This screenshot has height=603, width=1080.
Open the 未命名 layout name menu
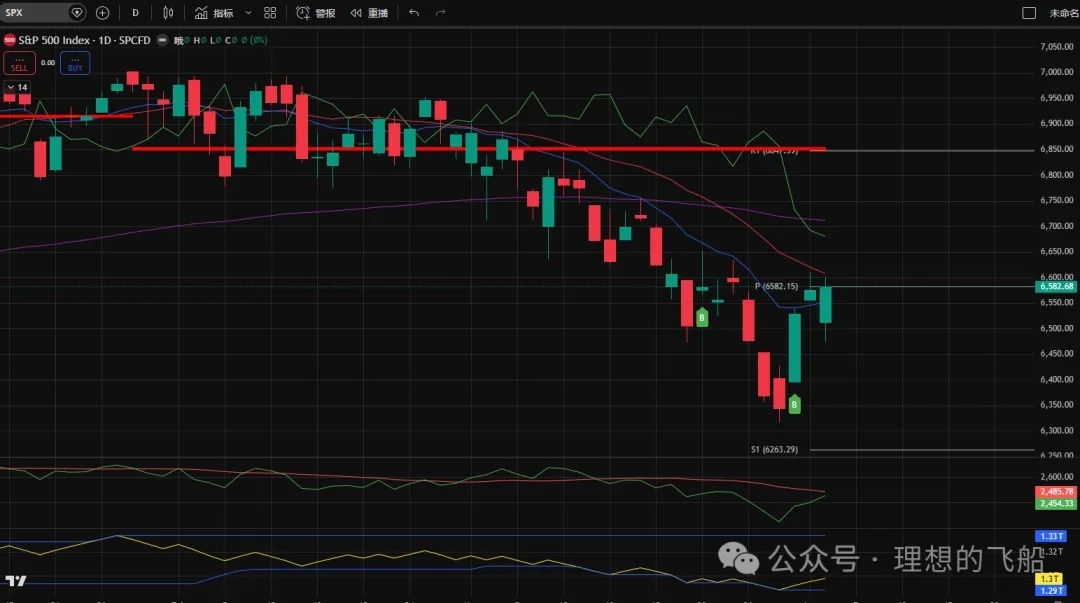click(x=1063, y=13)
